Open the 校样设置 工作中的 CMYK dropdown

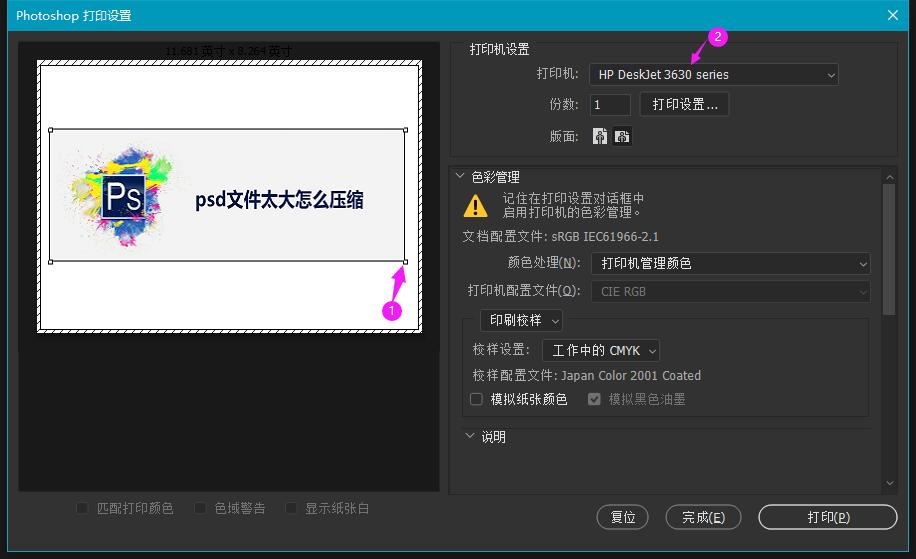coord(601,350)
